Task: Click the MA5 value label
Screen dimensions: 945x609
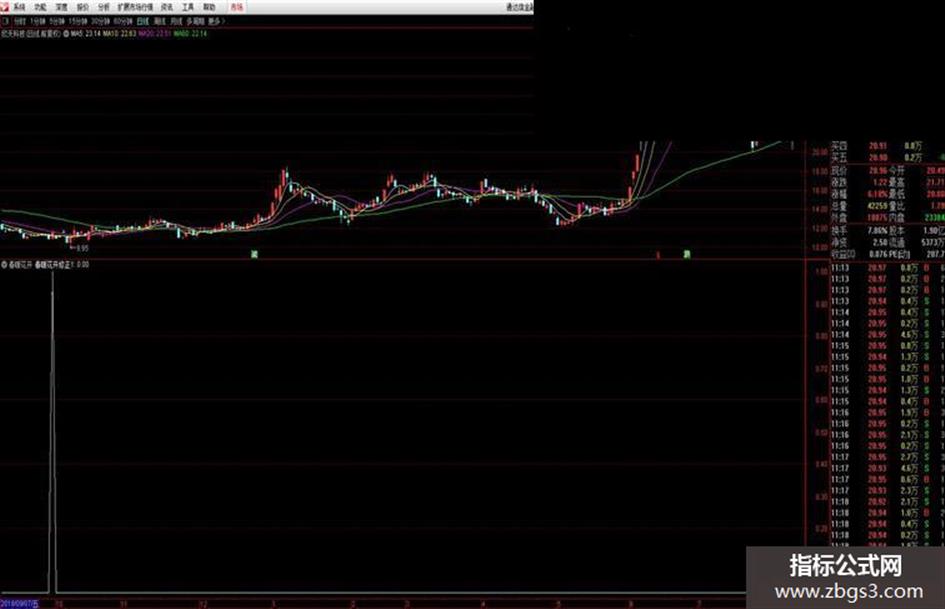Action: 86,34
